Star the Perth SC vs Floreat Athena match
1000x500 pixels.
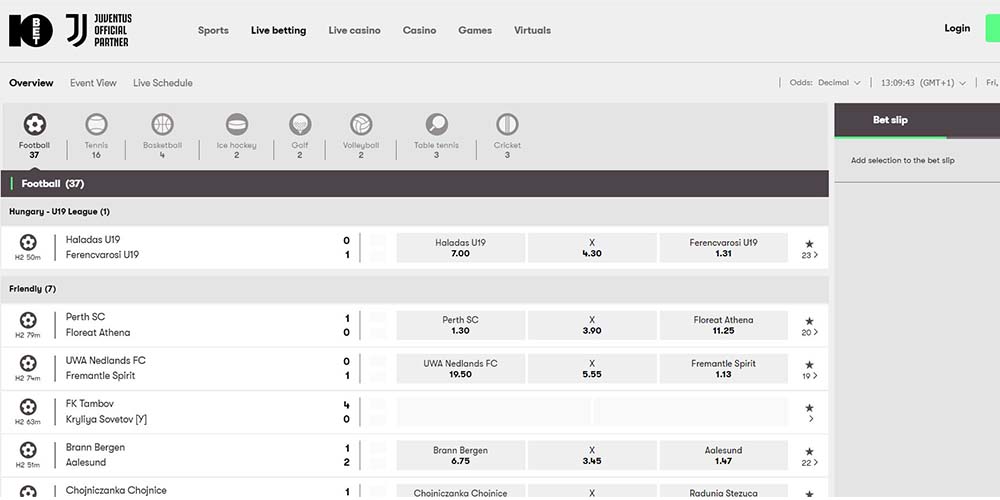(809, 320)
